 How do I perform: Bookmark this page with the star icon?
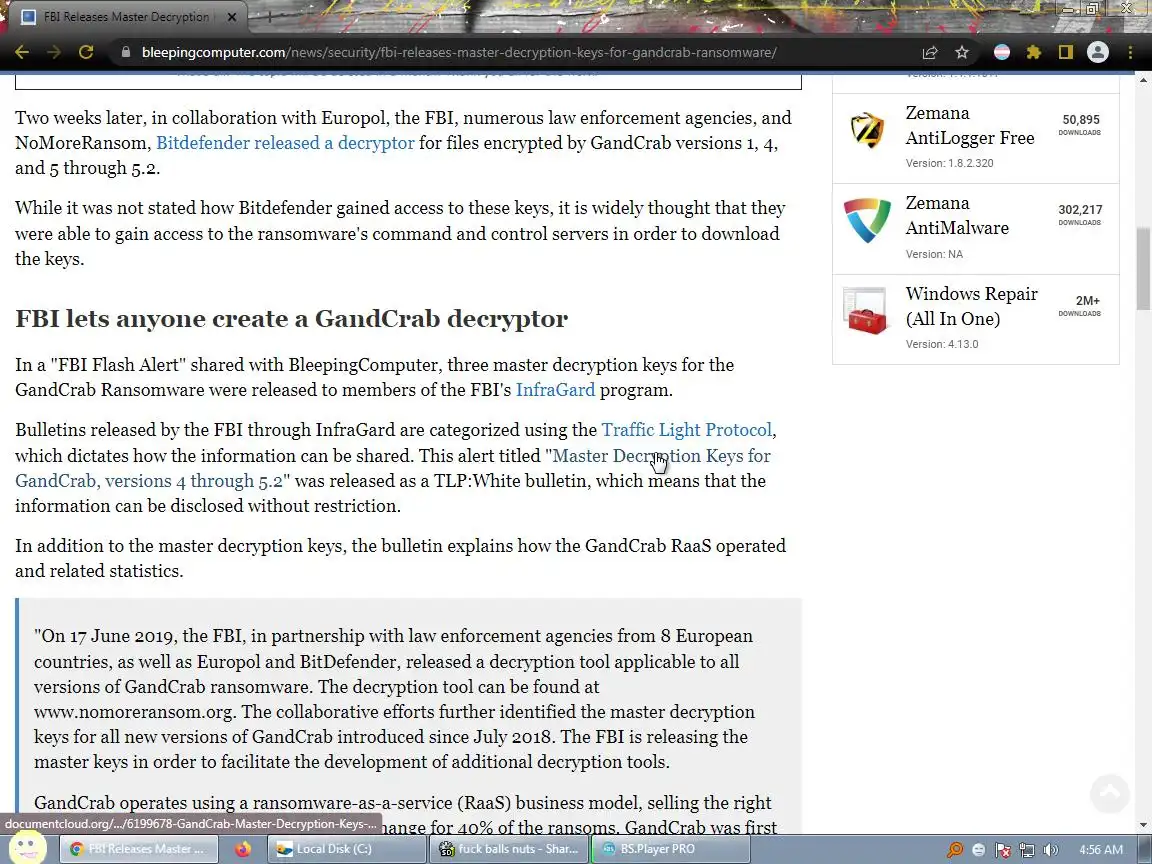point(962,52)
